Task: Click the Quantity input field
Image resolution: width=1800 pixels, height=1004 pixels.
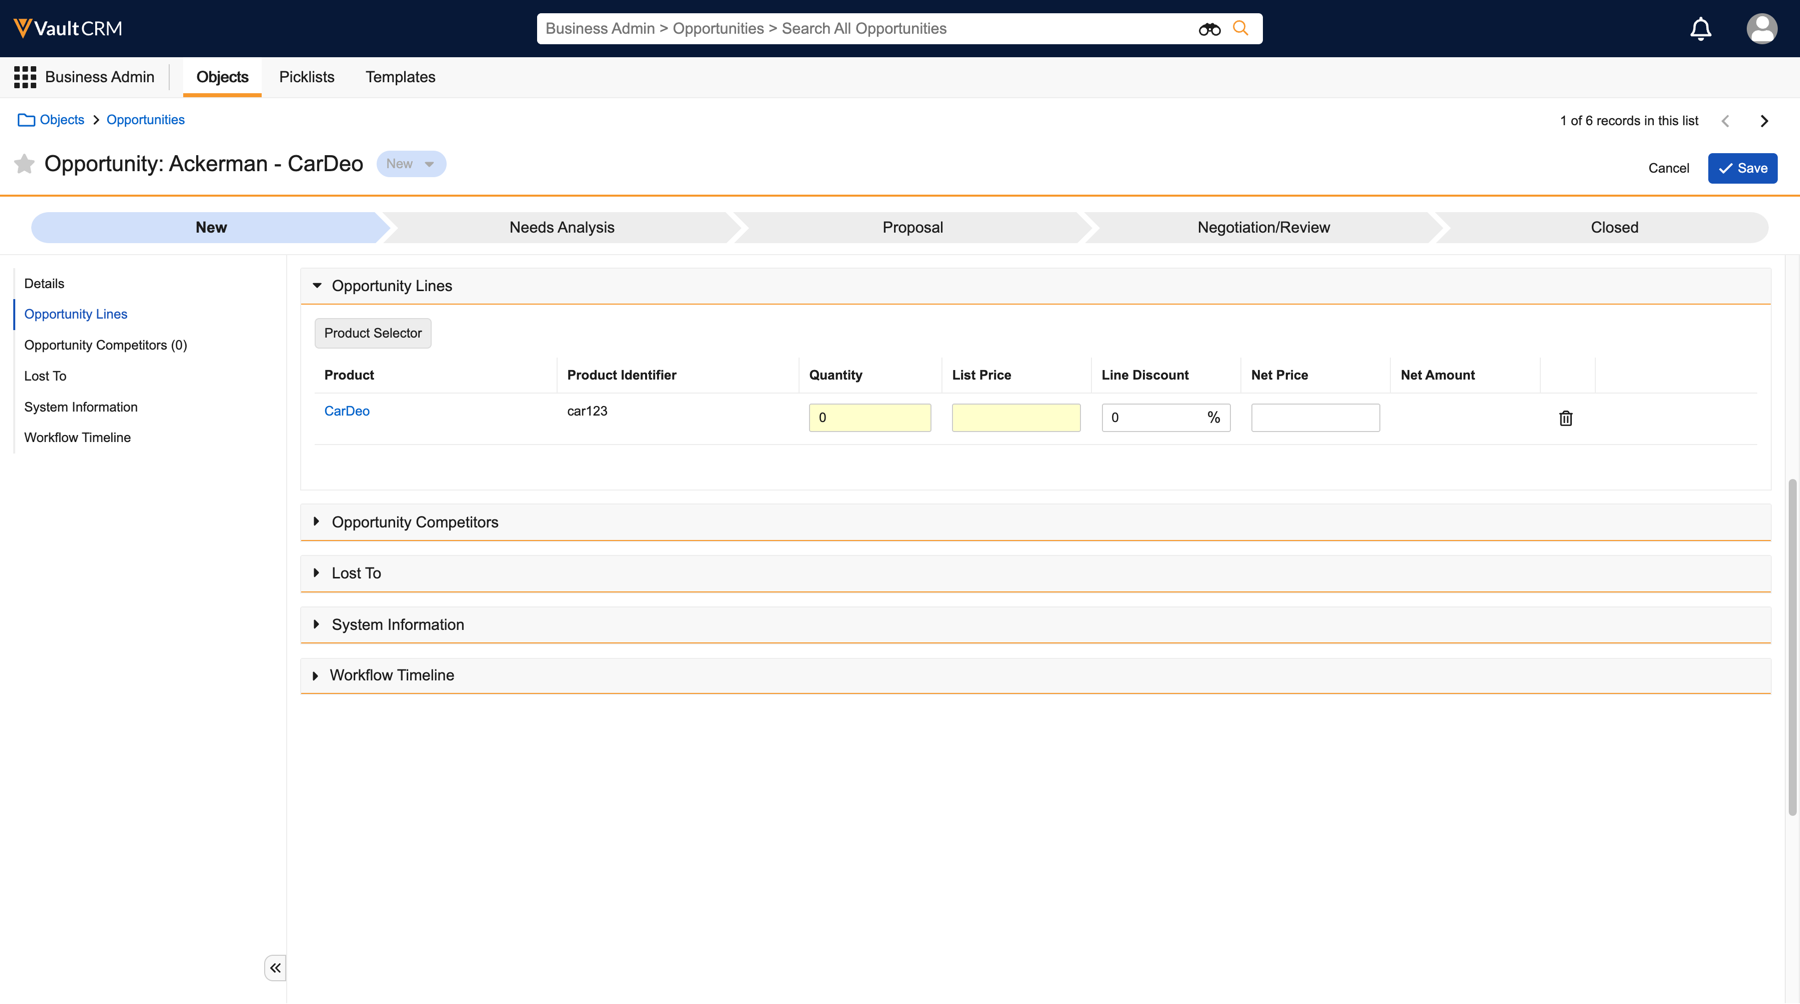Action: [x=869, y=418]
